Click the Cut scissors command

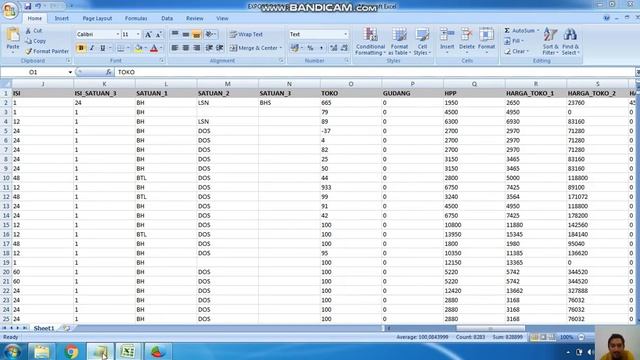[33, 31]
